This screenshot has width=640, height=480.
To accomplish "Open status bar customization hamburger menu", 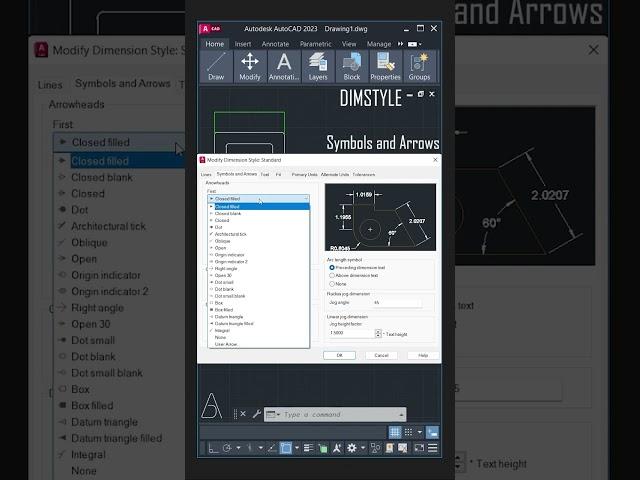I will [x=433, y=448].
